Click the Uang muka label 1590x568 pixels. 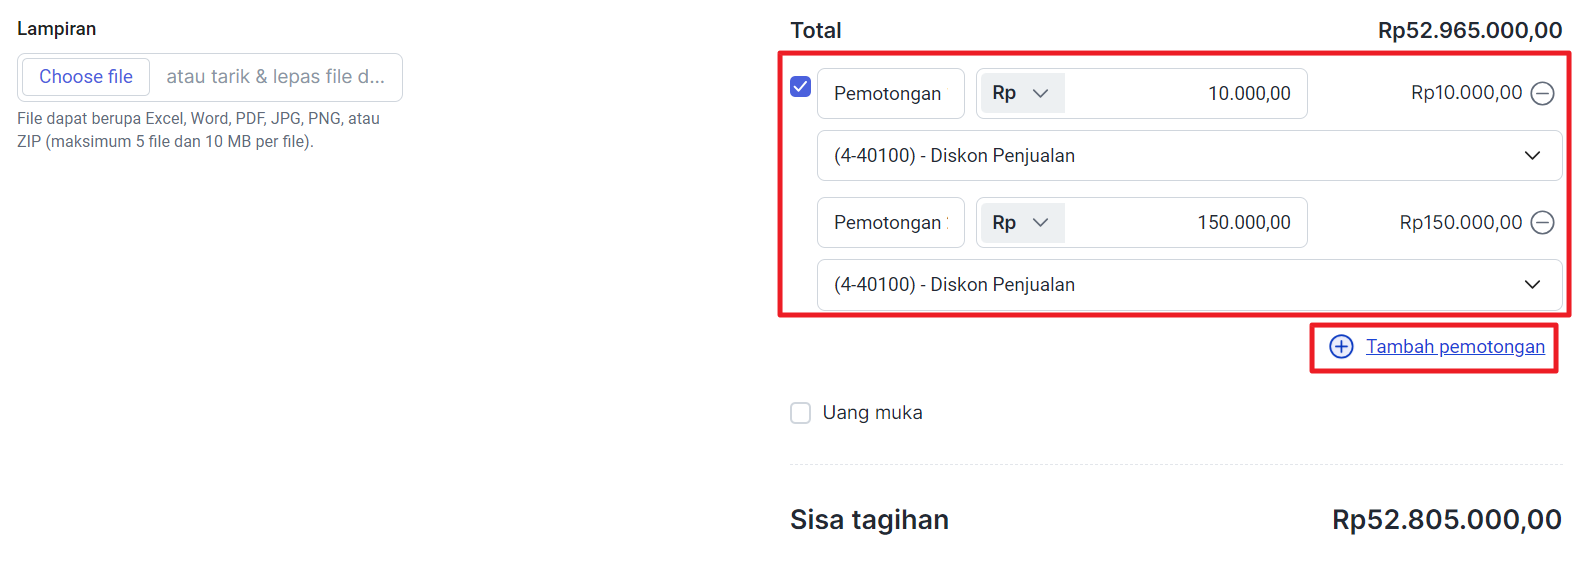coord(872,413)
